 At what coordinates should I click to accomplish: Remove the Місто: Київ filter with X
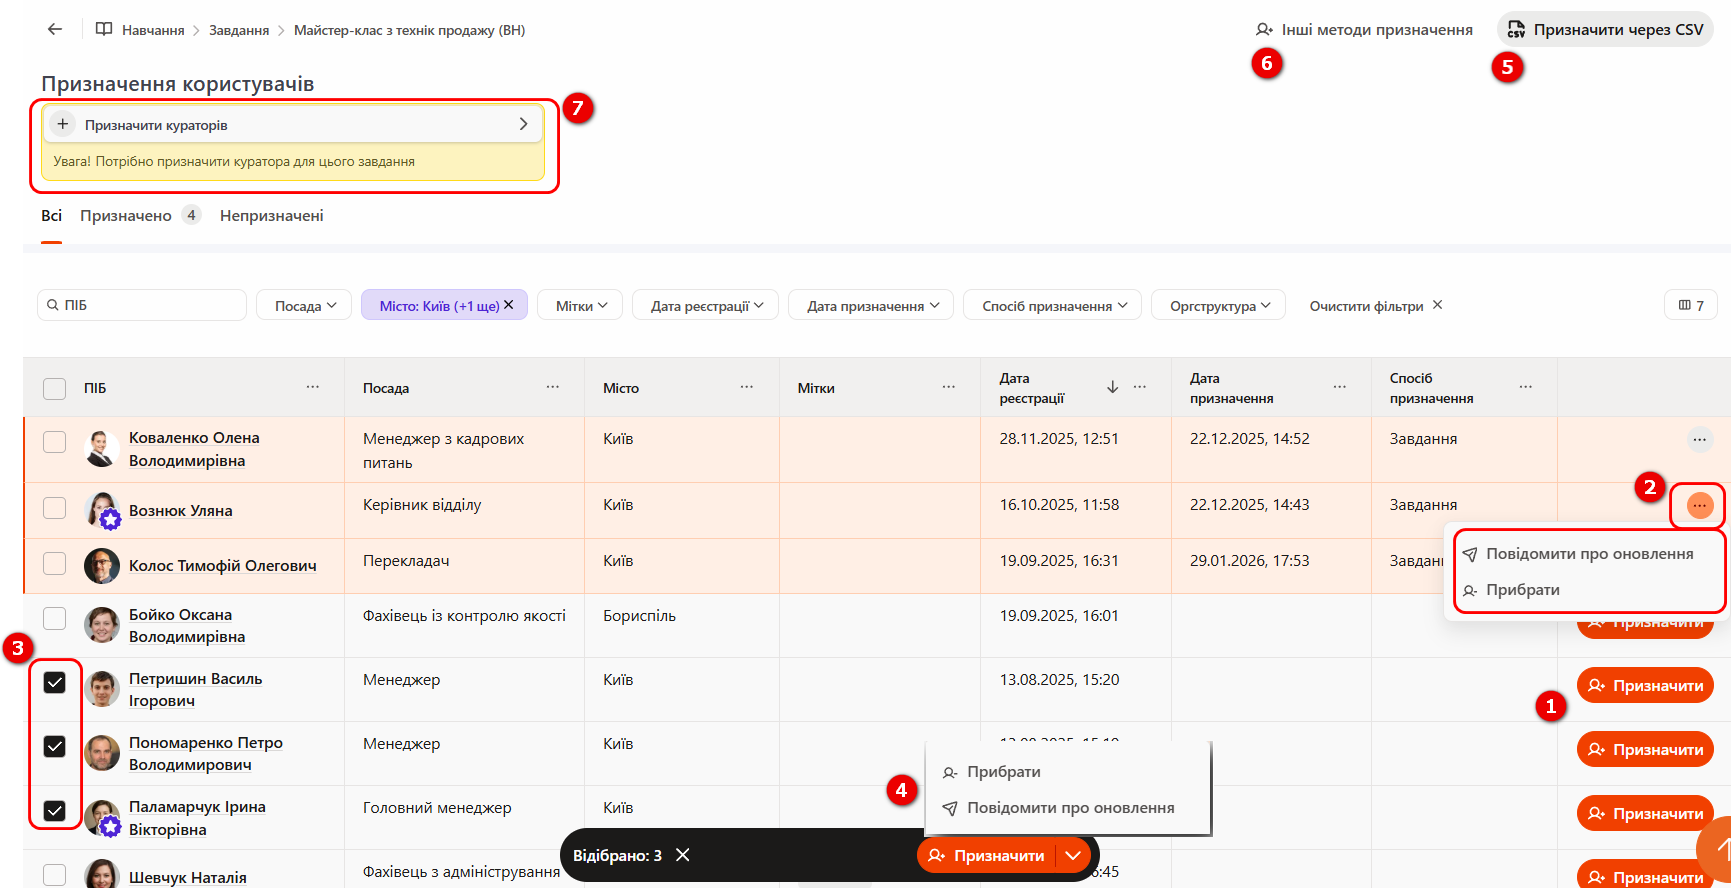509,305
